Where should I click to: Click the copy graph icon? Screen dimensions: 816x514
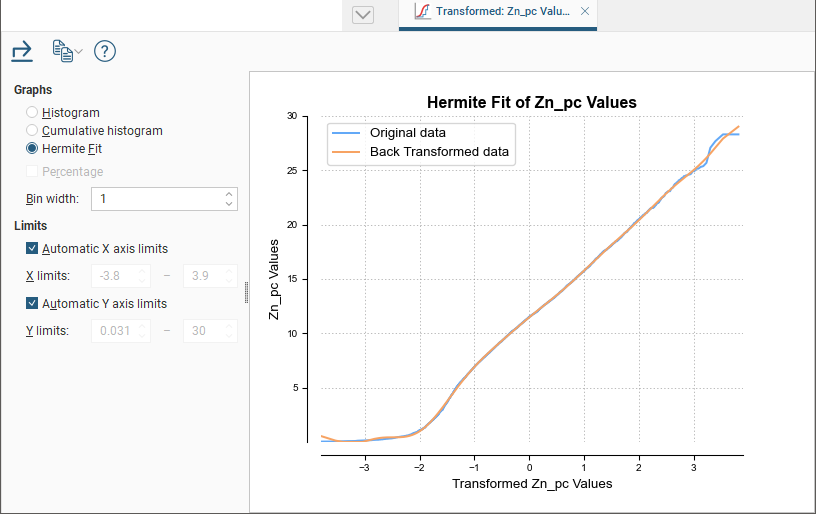point(62,51)
